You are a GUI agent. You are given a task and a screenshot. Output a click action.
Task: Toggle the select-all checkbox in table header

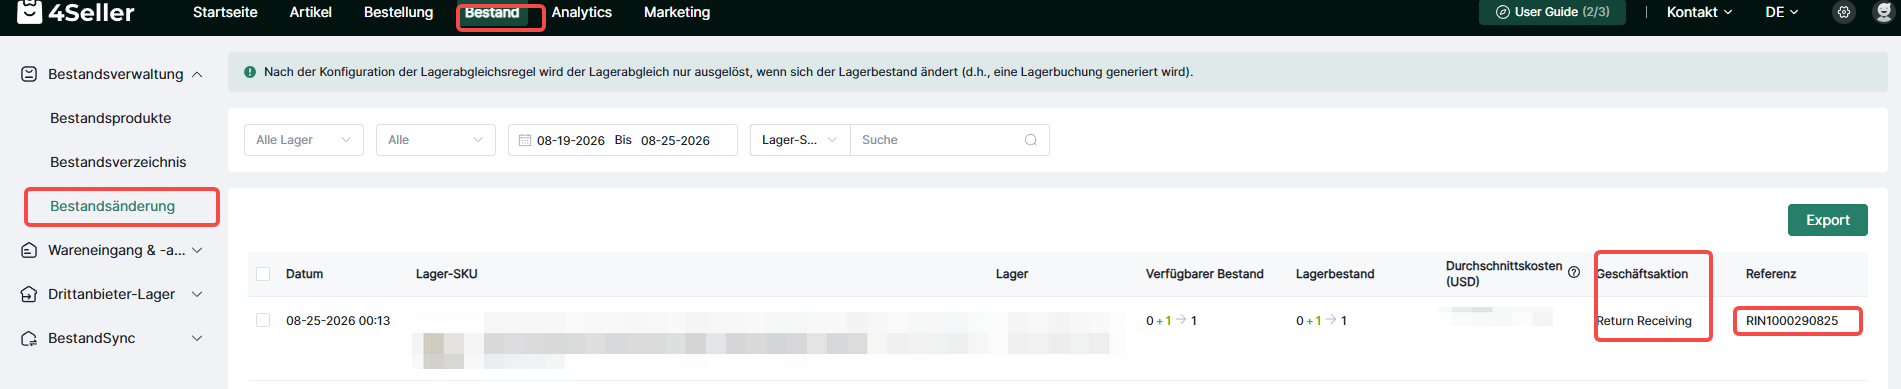pyautogui.click(x=263, y=274)
